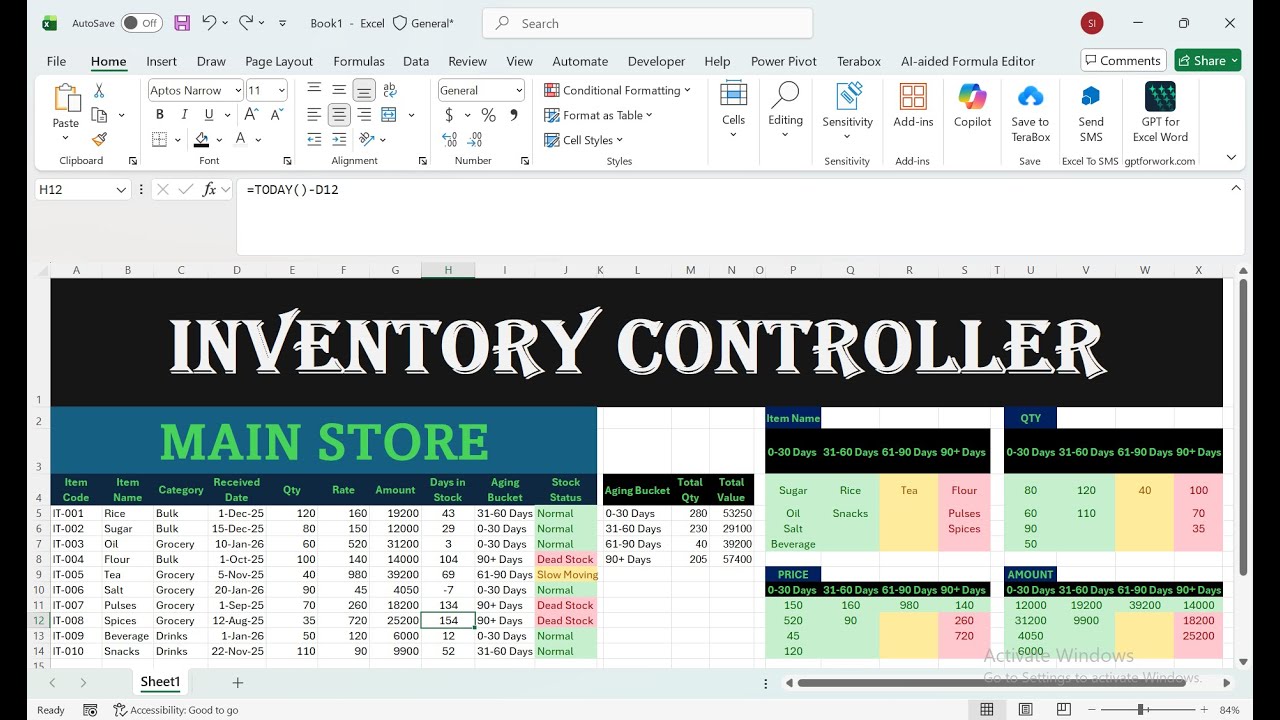Apply the accounting dollar format icon
This screenshot has height=720, width=1280.
(x=449, y=115)
